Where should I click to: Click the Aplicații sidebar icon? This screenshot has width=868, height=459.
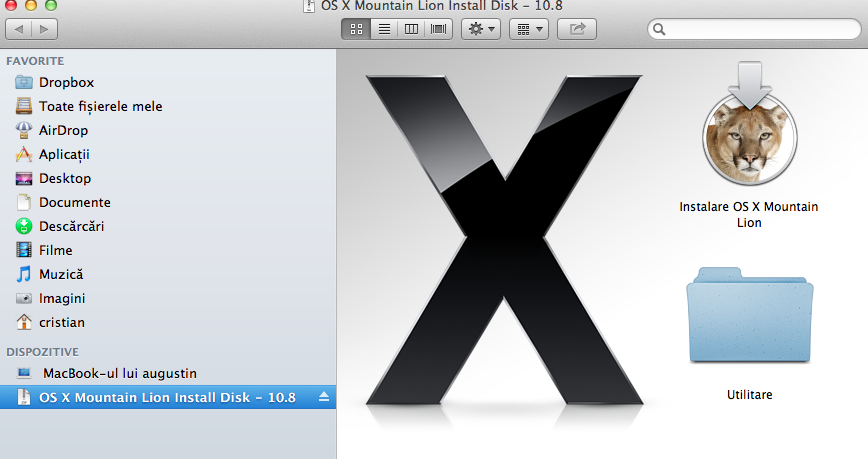click(x=24, y=154)
